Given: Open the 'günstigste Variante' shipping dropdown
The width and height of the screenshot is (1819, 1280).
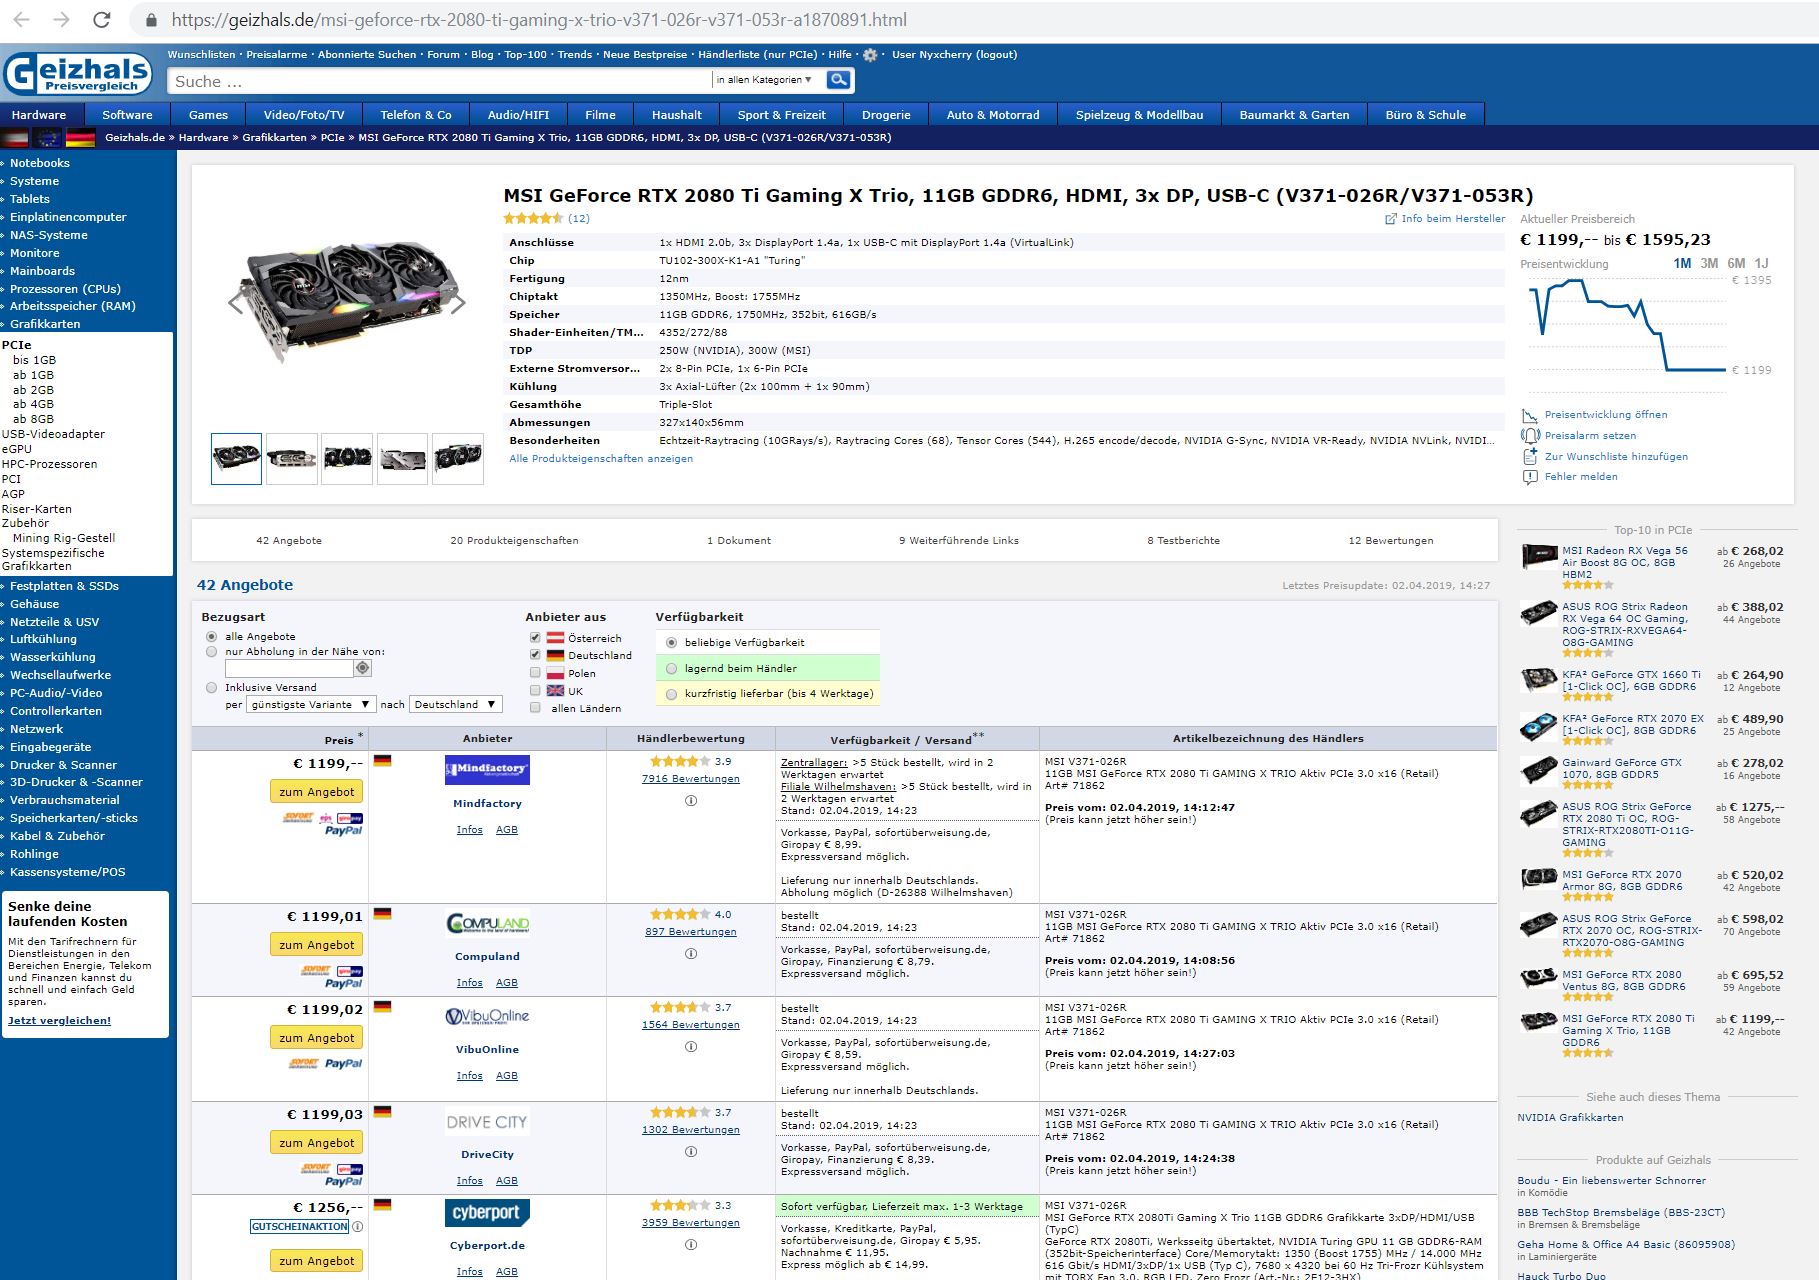Looking at the screenshot, I should [311, 704].
